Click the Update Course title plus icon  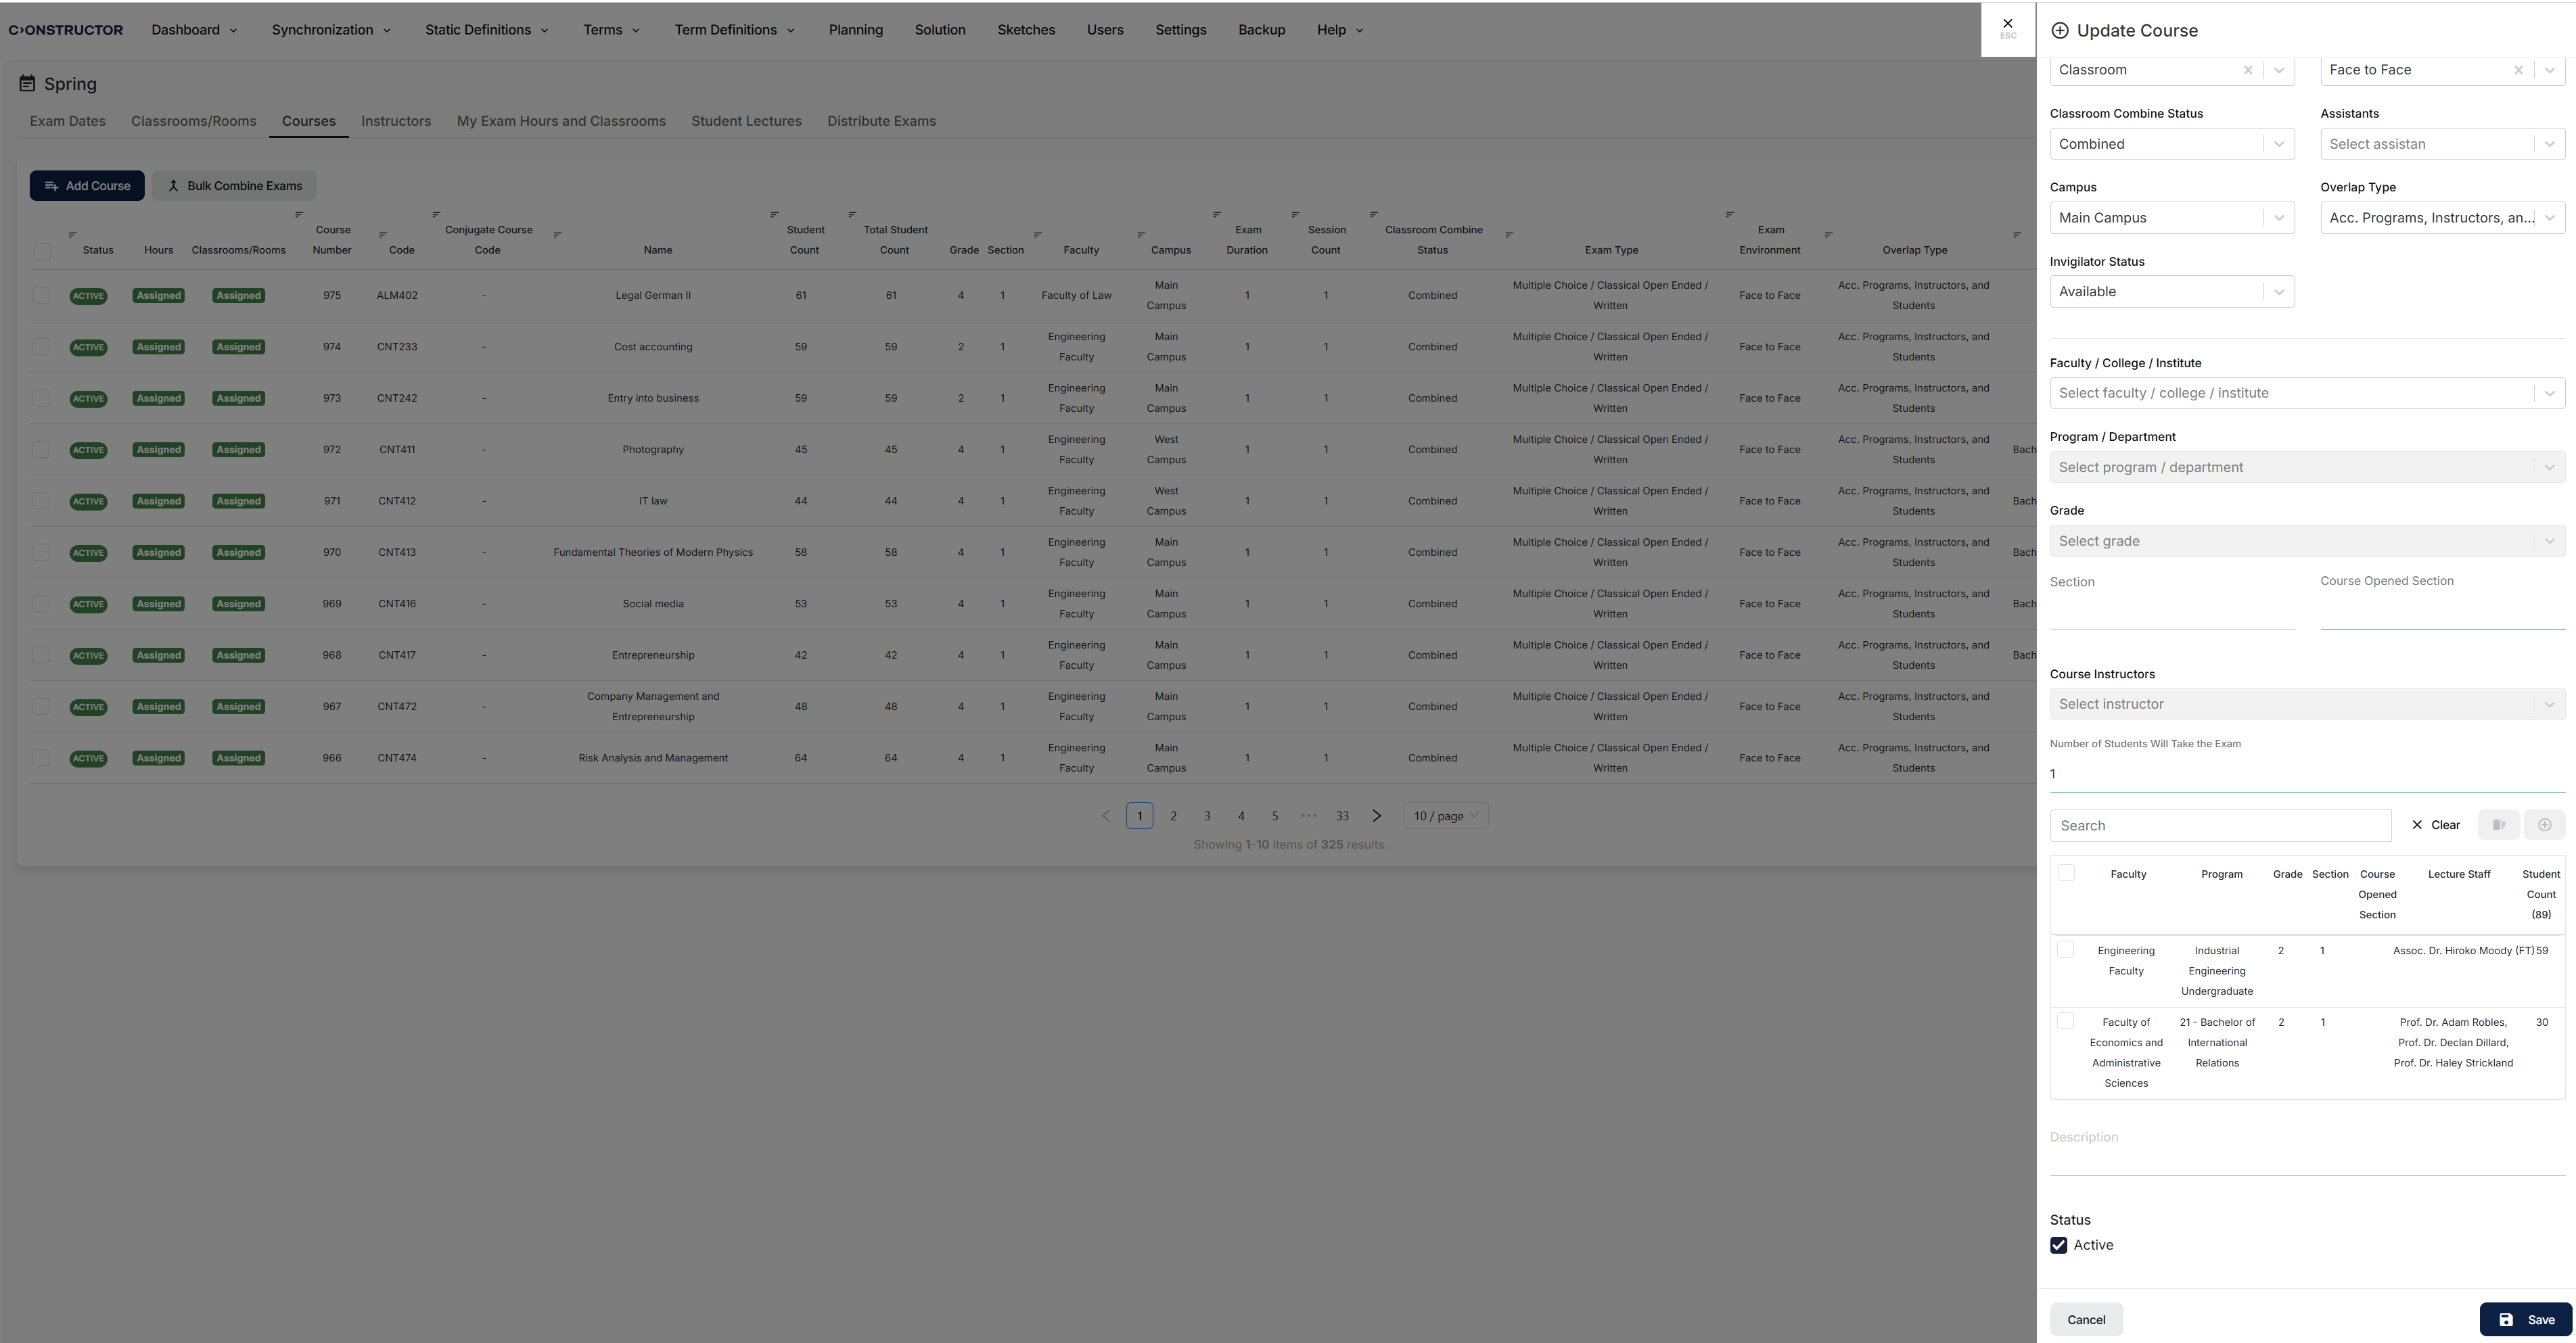tap(2060, 31)
